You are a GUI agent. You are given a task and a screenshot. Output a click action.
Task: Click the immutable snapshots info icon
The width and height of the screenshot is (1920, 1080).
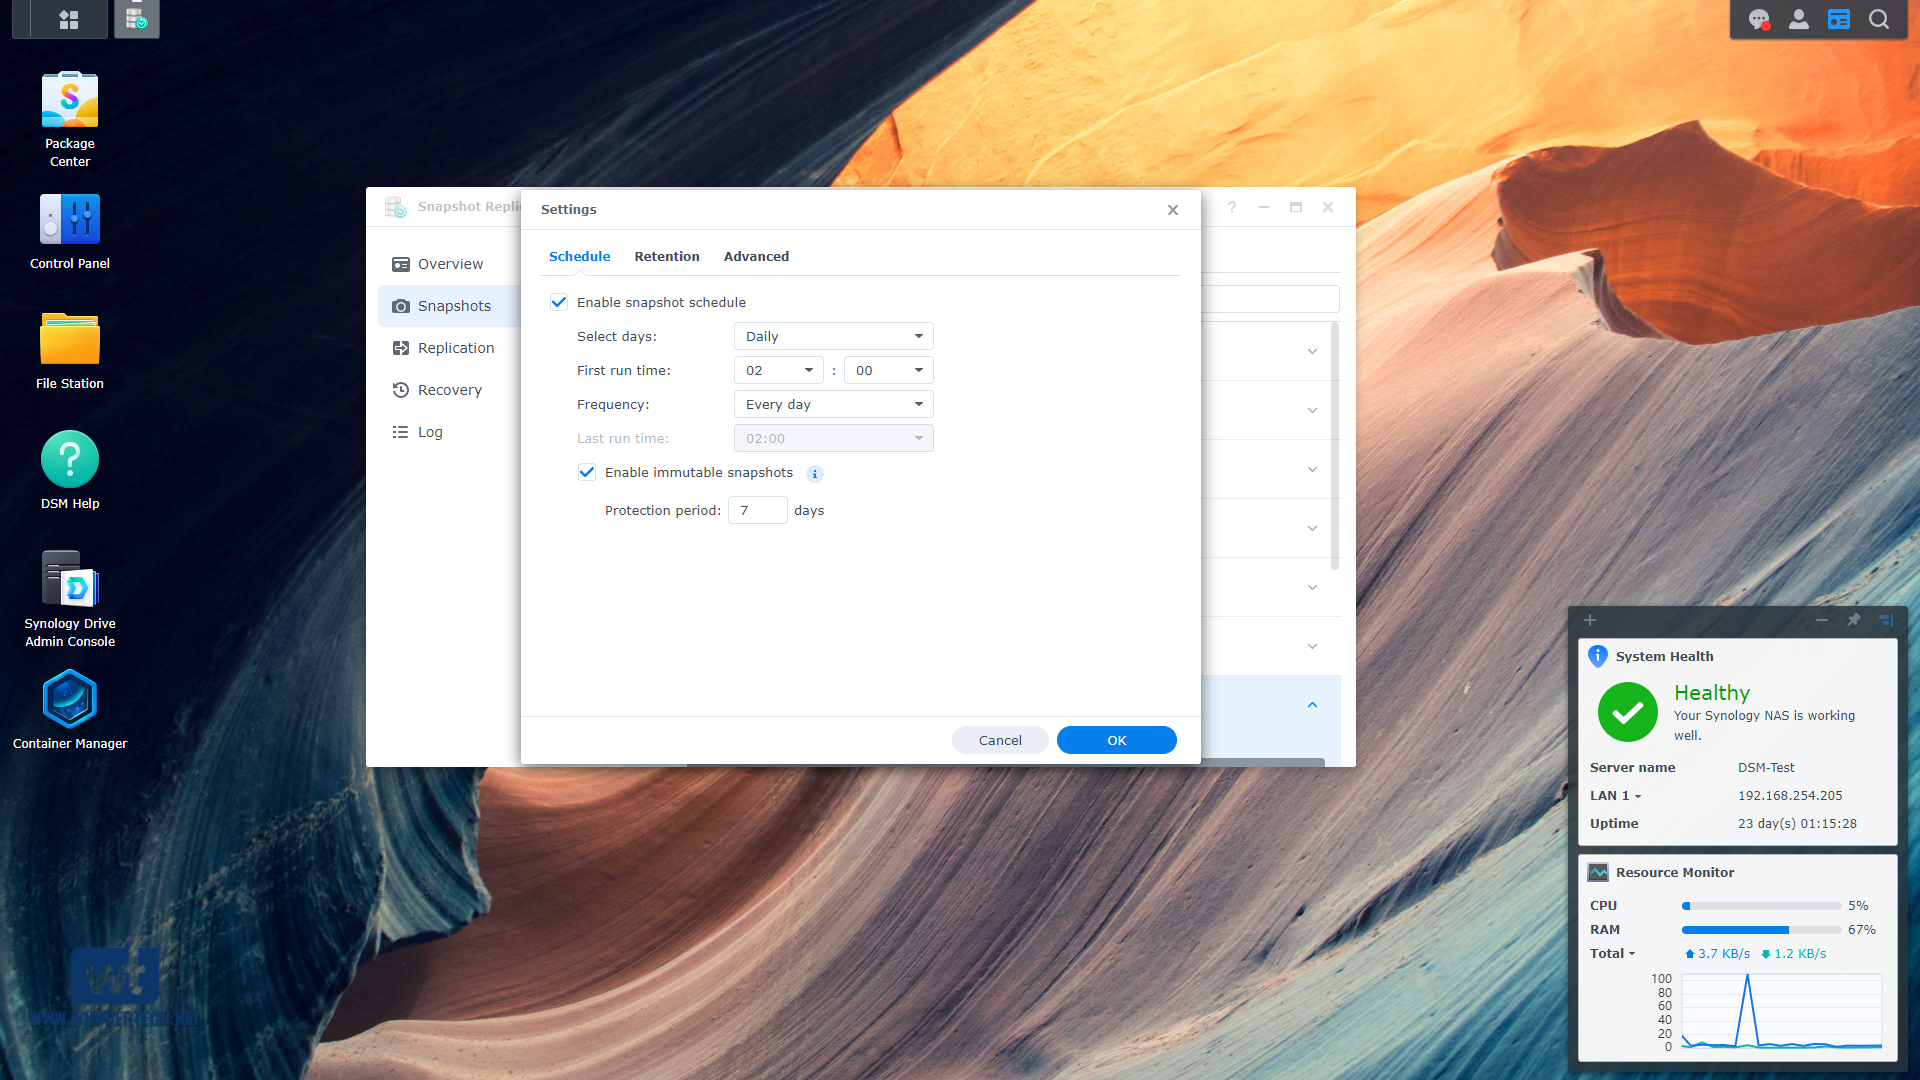pos(815,474)
